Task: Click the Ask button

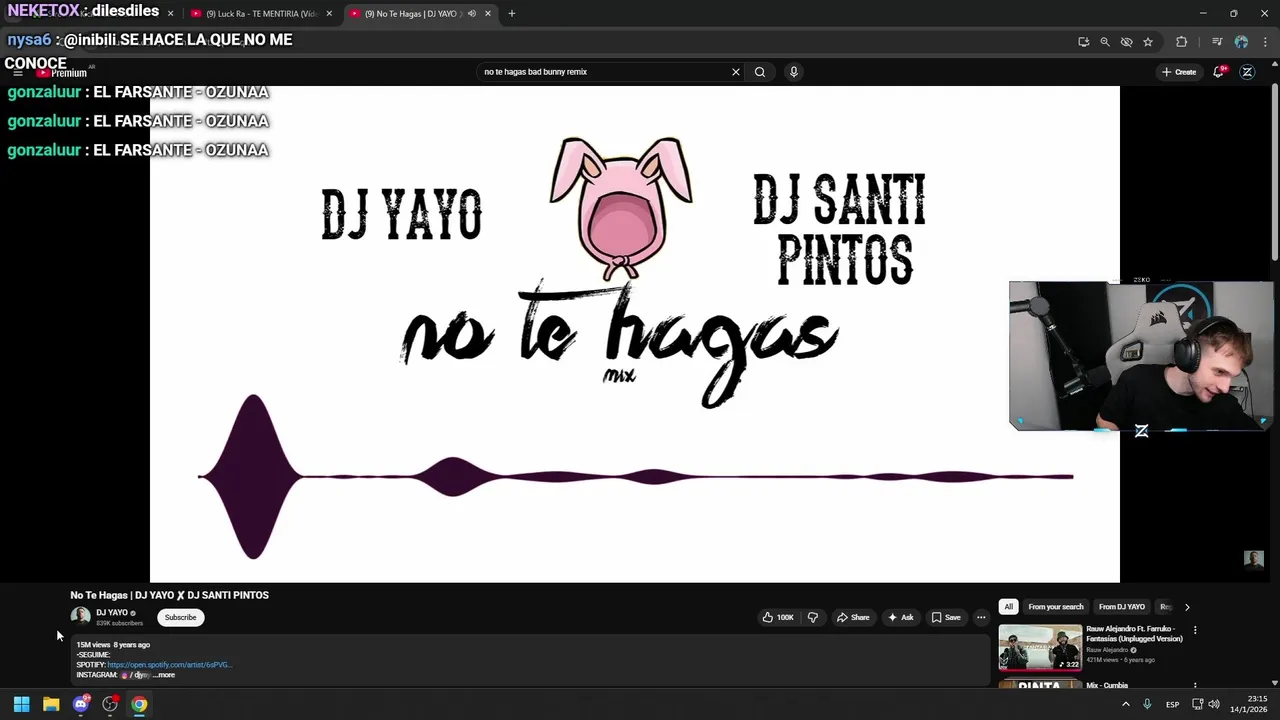Action: (900, 617)
